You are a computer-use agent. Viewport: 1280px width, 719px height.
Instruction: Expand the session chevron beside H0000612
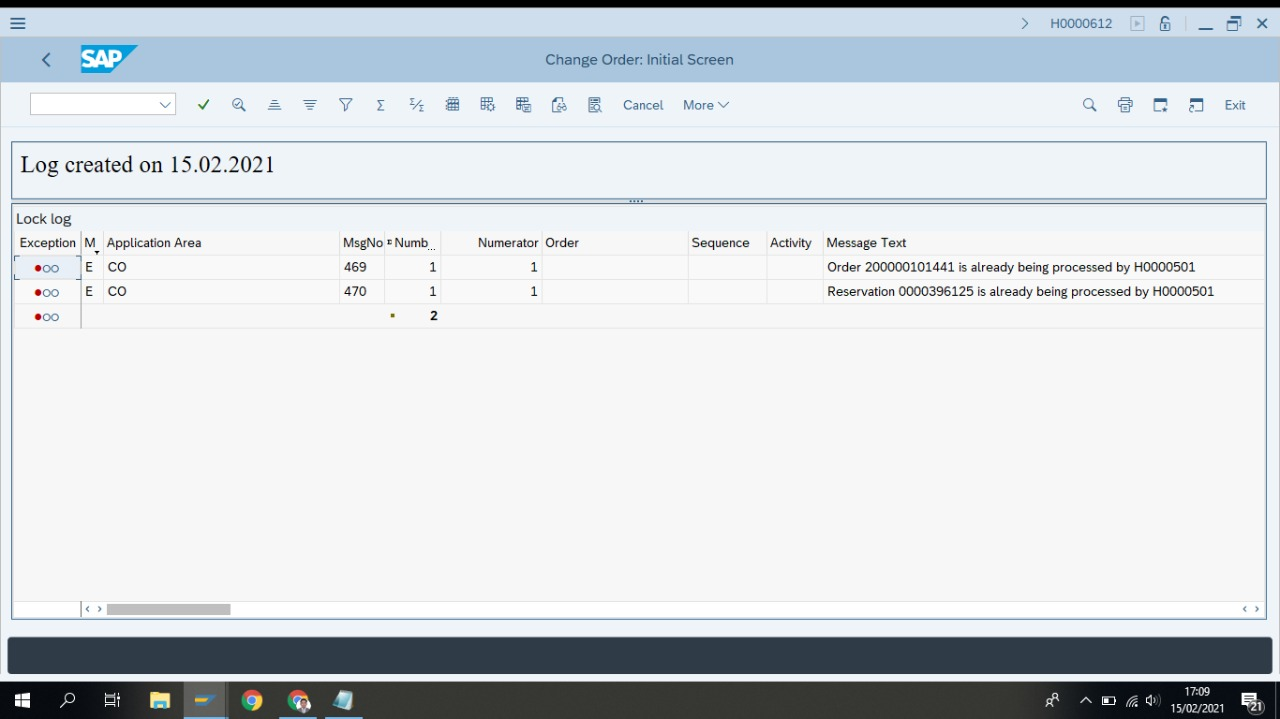(1025, 24)
